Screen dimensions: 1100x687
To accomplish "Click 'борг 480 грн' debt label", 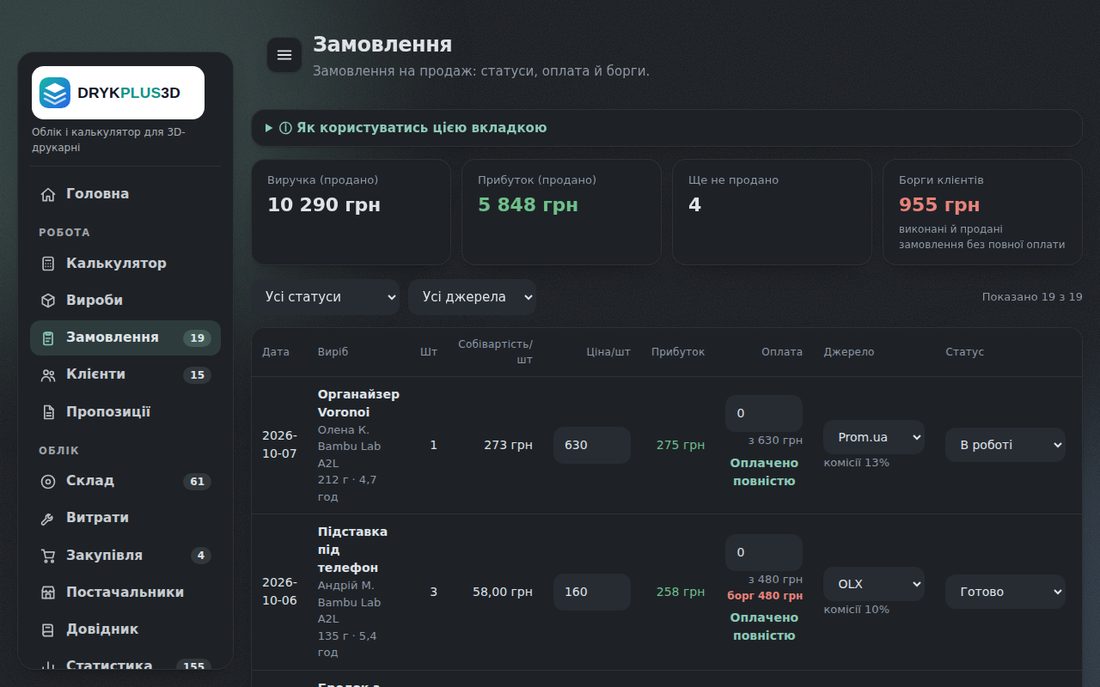I will 765,596.
